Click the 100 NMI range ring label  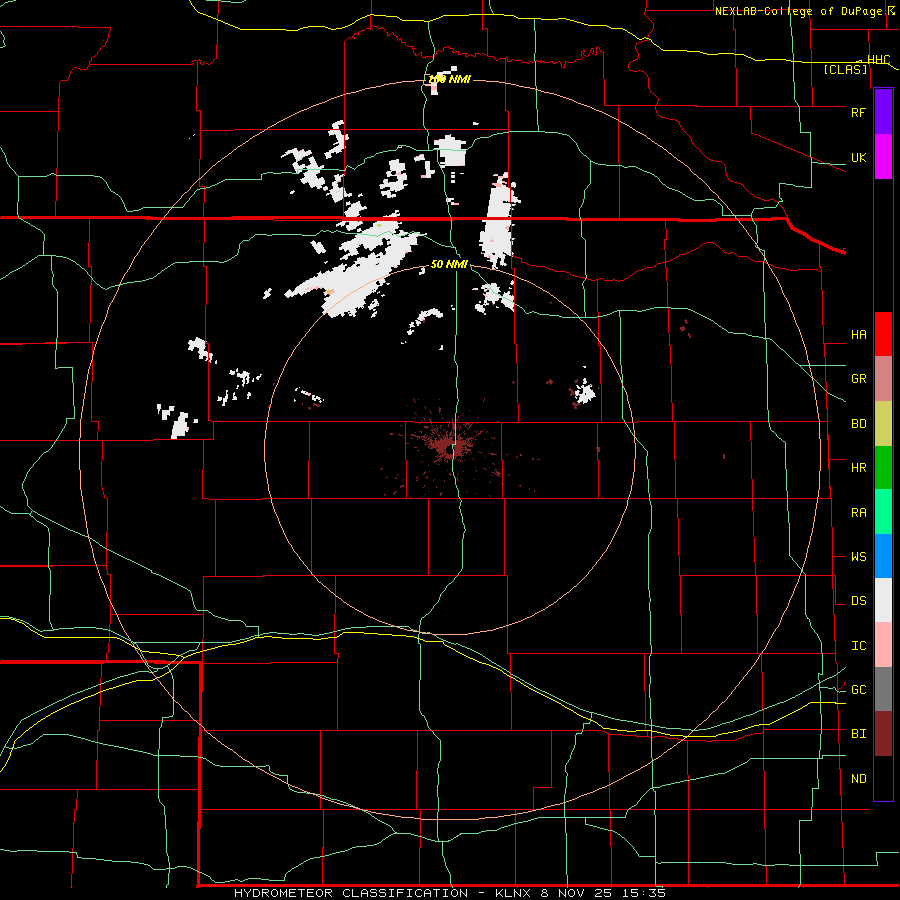(449, 79)
